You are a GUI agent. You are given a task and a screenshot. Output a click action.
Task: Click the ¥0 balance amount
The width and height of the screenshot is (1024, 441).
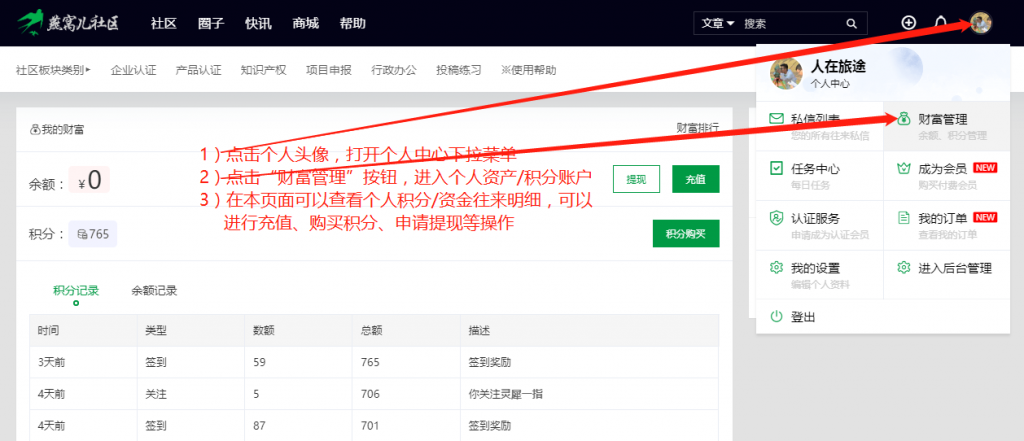click(x=89, y=180)
